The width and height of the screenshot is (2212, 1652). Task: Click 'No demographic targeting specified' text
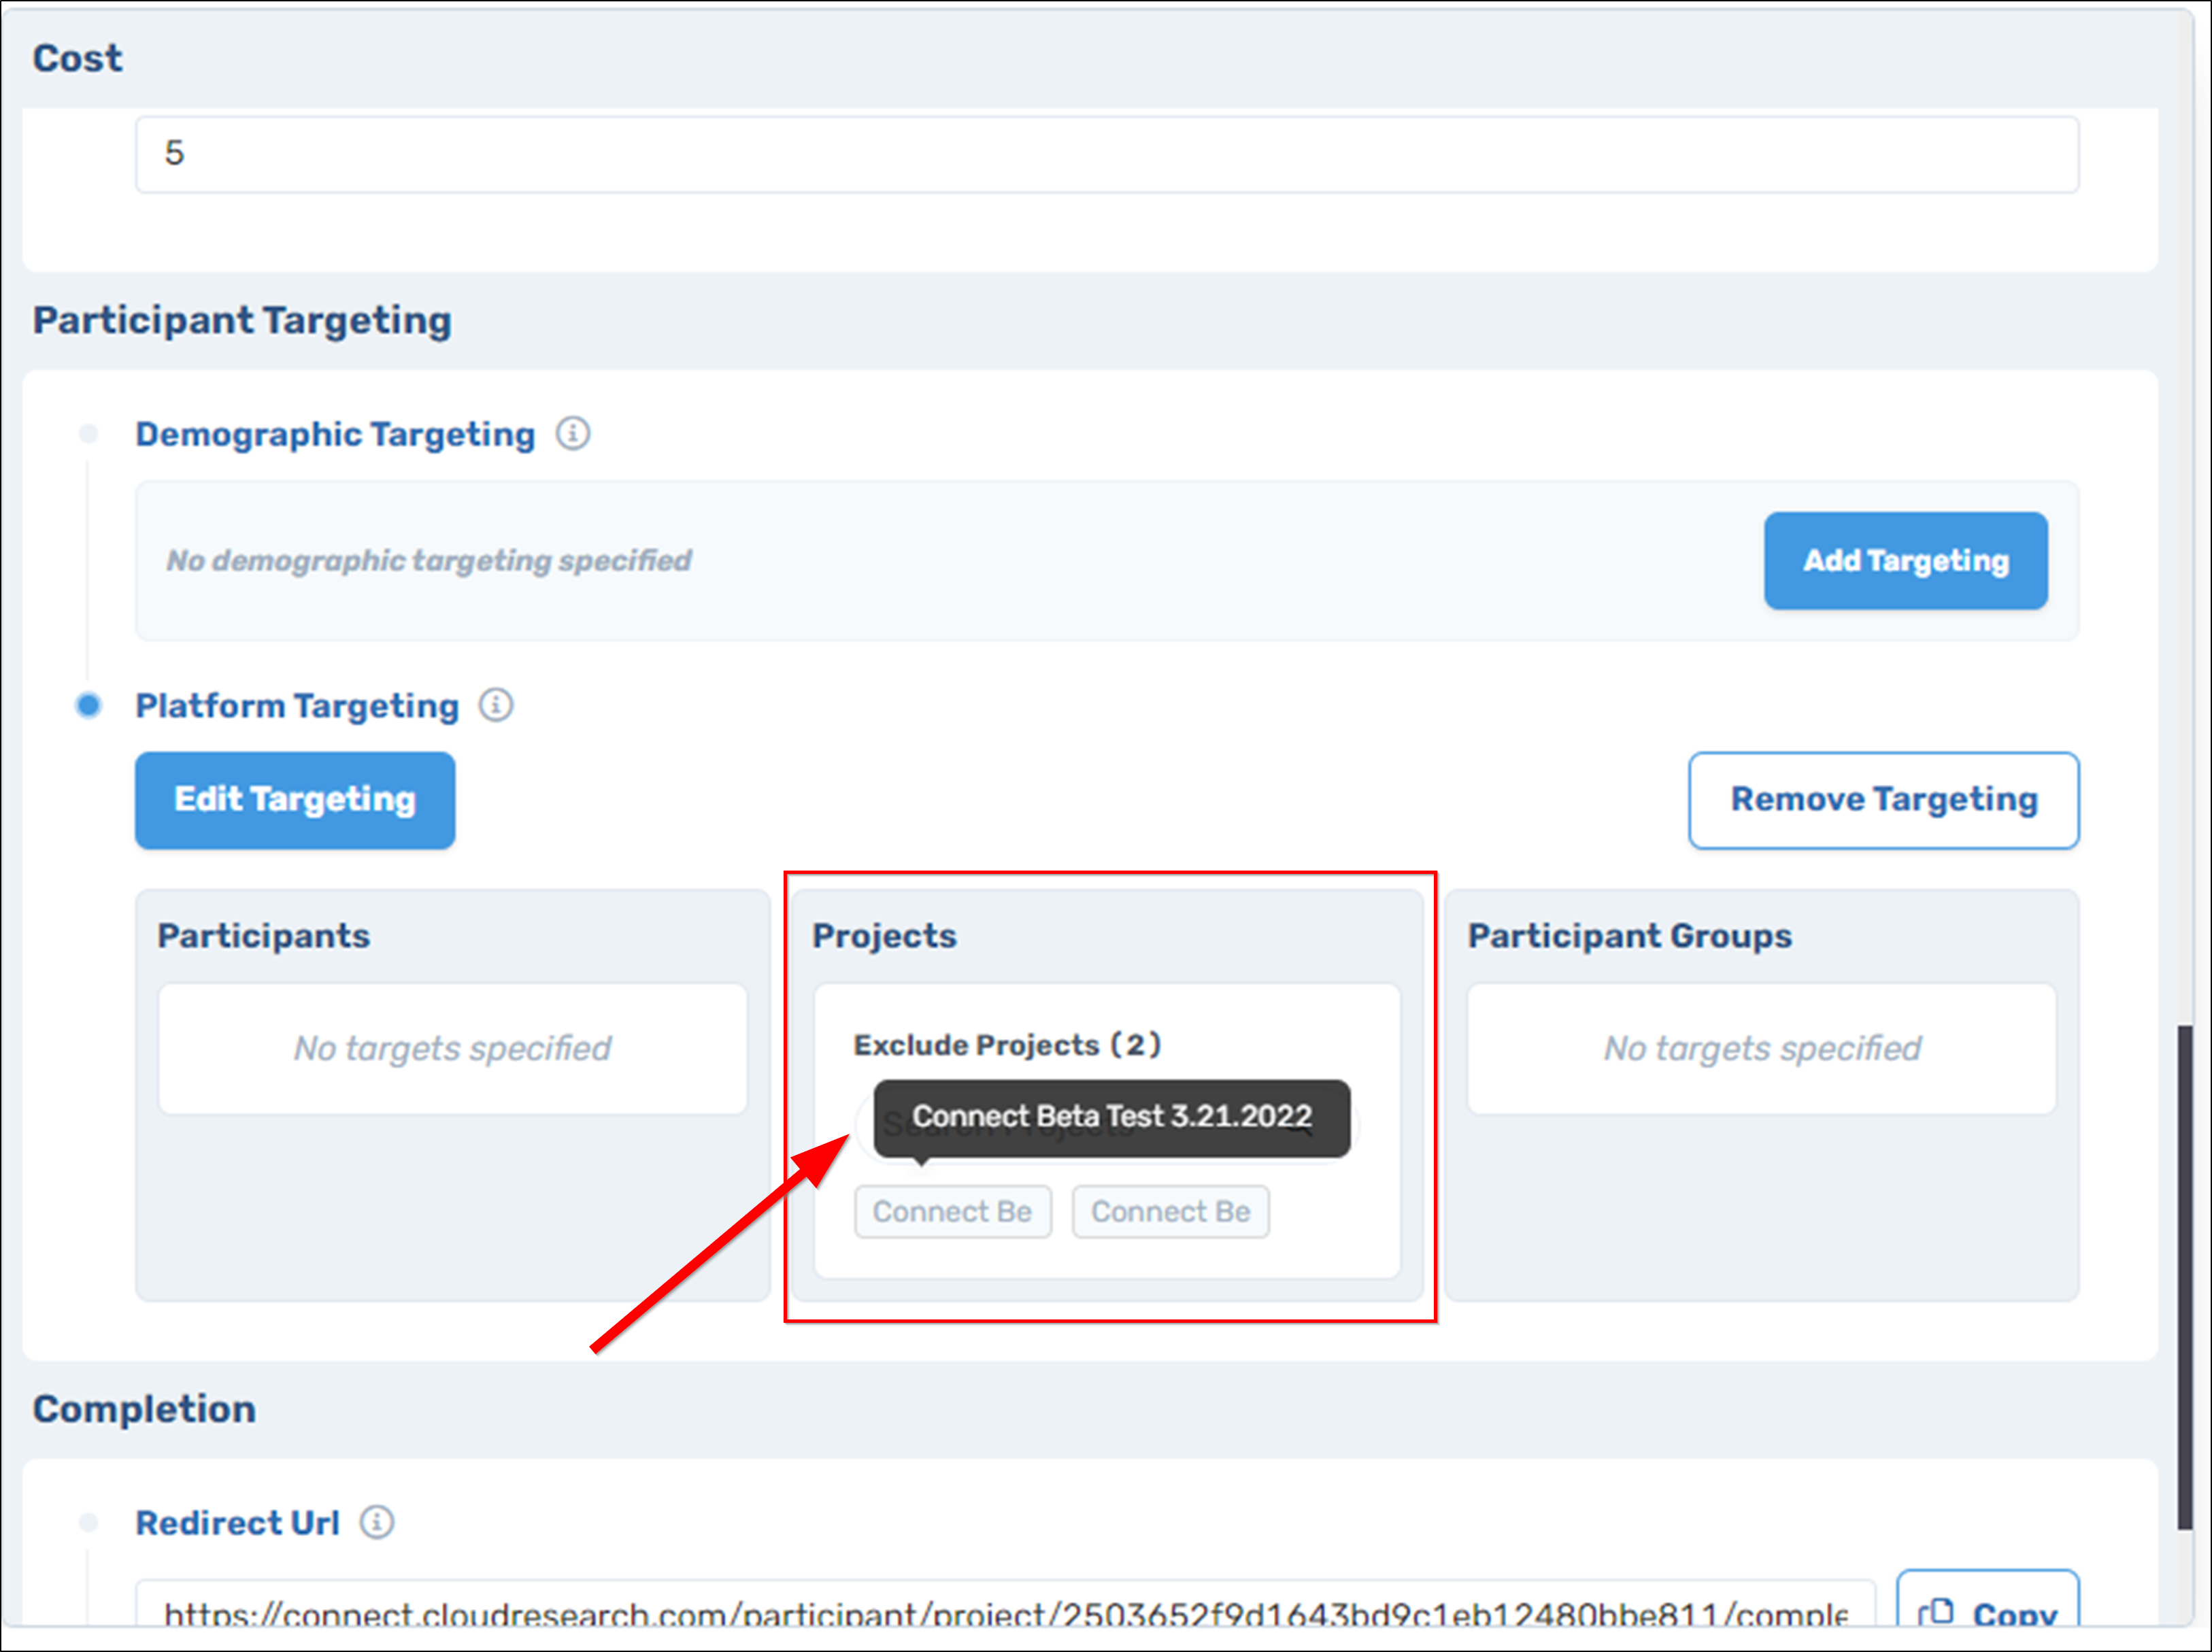pos(429,560)
